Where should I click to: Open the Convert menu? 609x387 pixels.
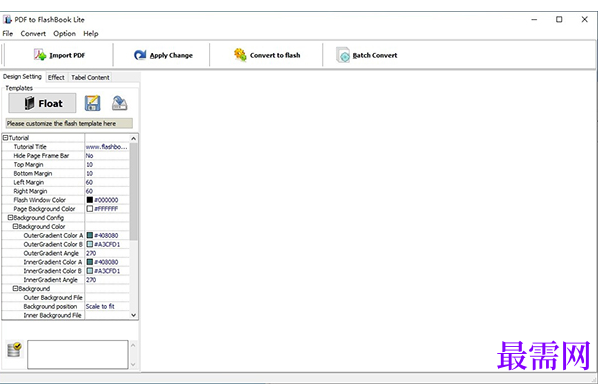click(x=33, y=34)
